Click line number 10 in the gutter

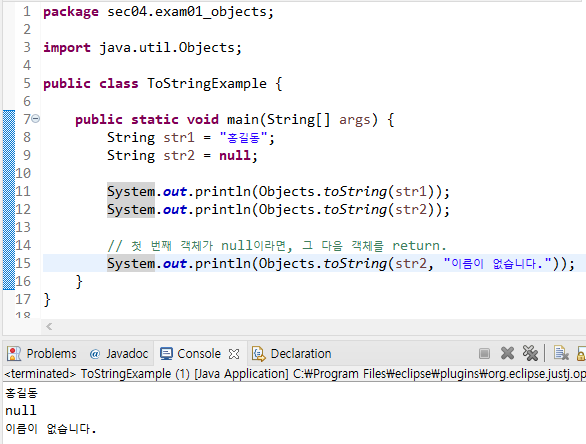tap(23, 173)
